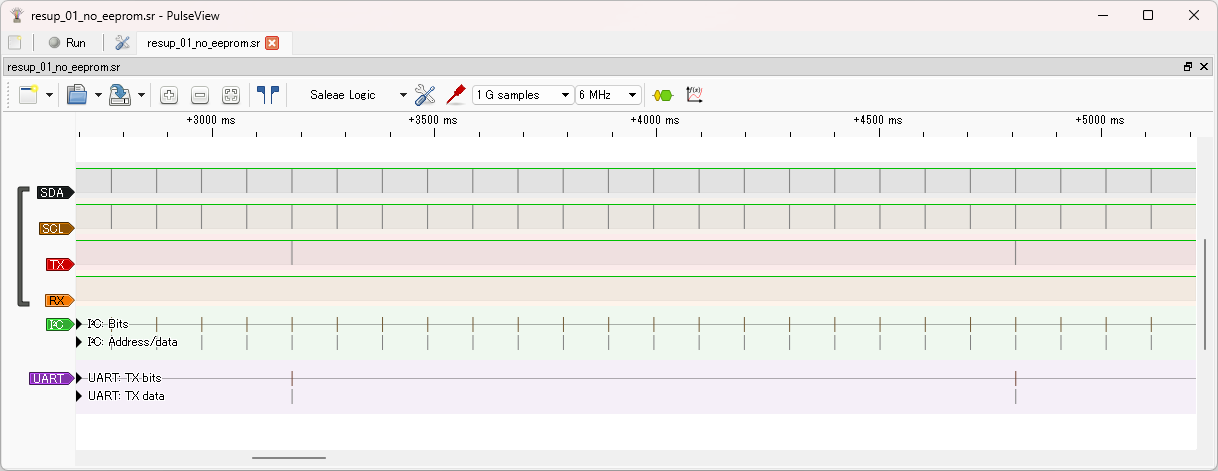Select the SCL channel label
The height and width of the screenshot is (471, 1218).
(55, 228)
